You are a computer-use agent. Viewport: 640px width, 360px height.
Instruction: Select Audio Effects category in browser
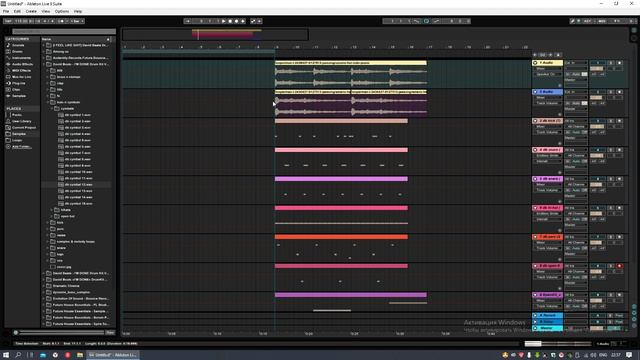22,64
